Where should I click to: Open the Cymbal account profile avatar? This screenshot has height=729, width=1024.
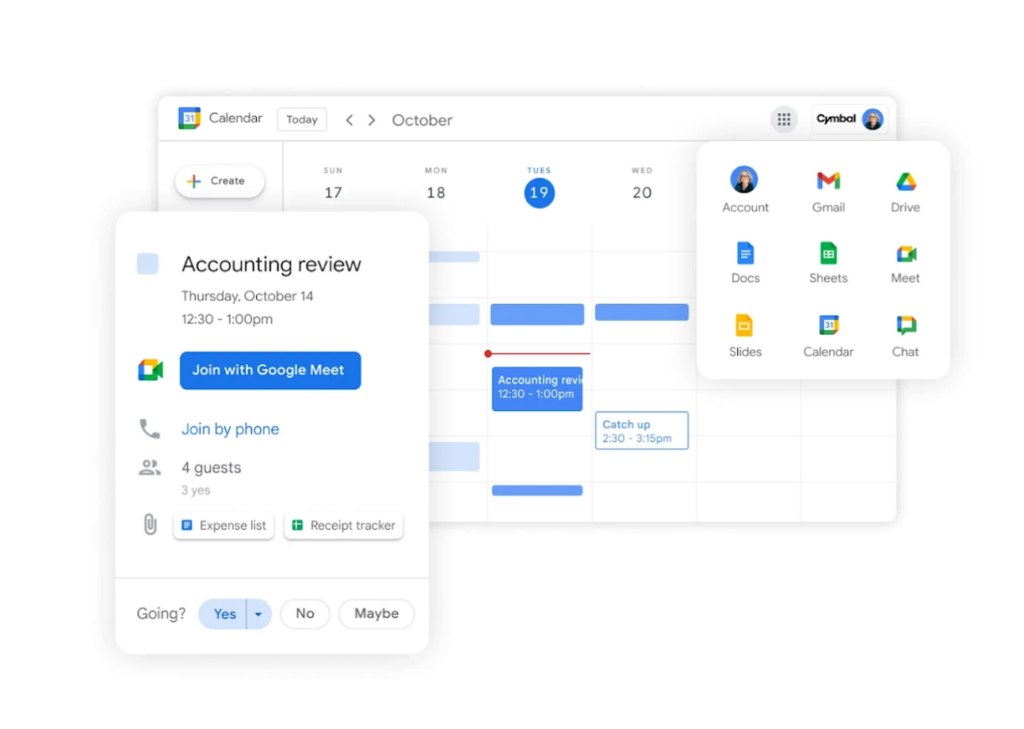click(x=874, y=119)
